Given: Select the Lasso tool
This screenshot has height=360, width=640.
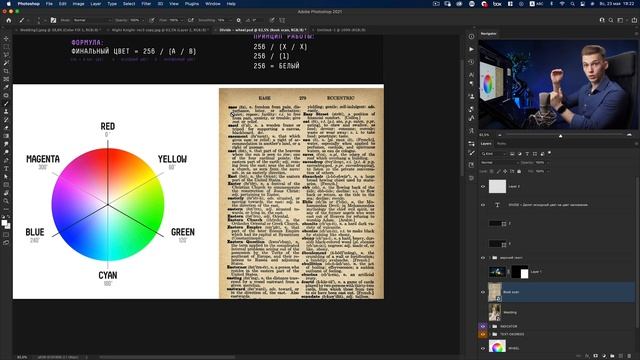Looking at the screenshot, I should pos(6,55).
